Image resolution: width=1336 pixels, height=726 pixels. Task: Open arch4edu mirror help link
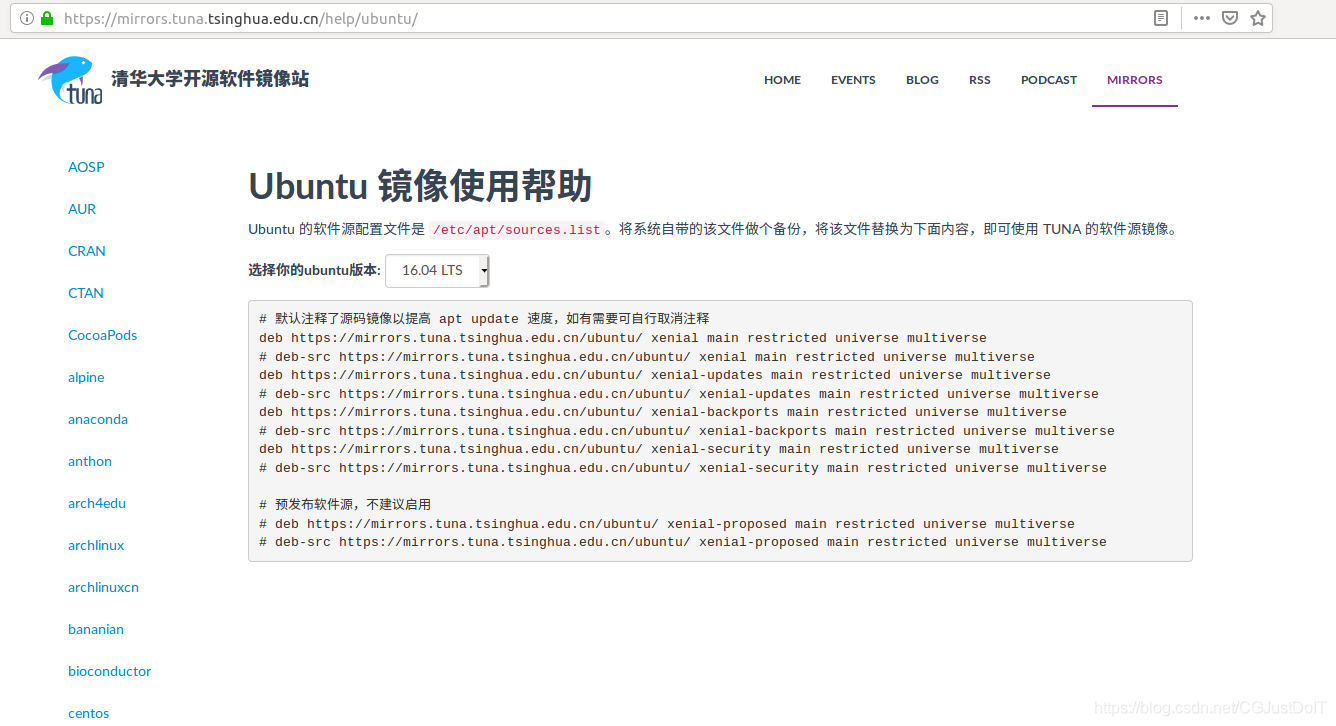click(97, 503)
